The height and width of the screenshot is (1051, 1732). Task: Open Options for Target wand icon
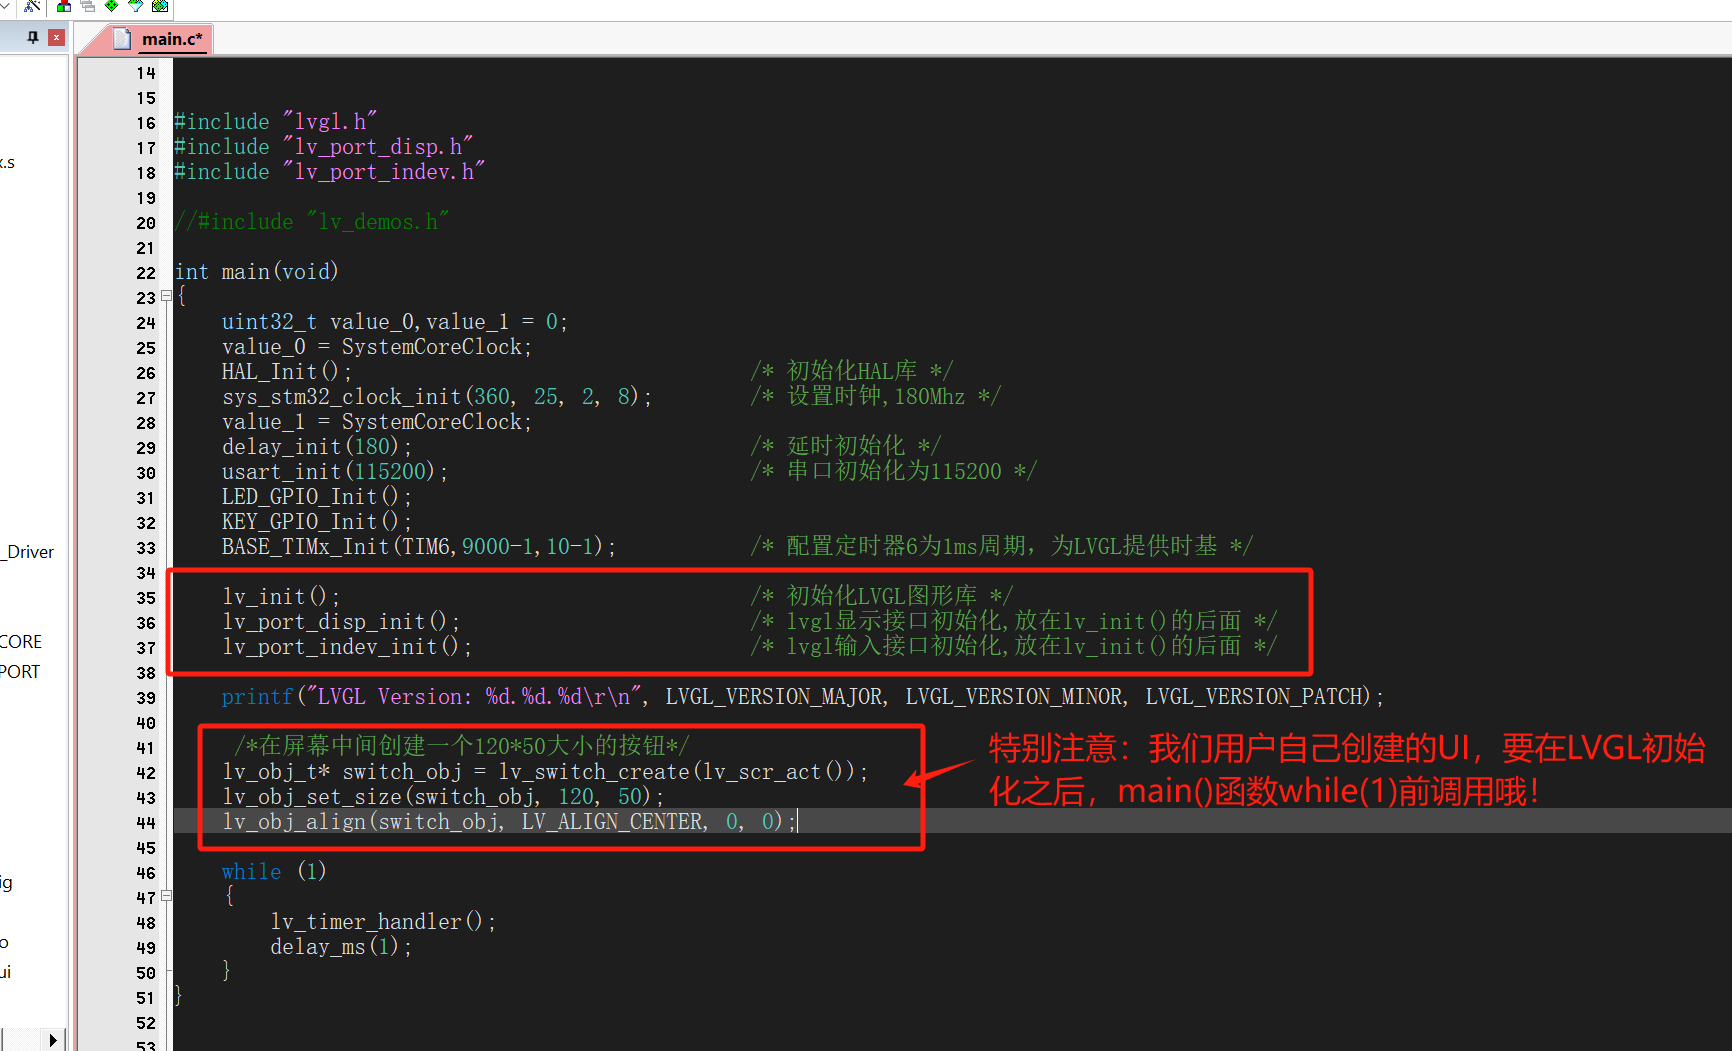[x=32, y=6]
